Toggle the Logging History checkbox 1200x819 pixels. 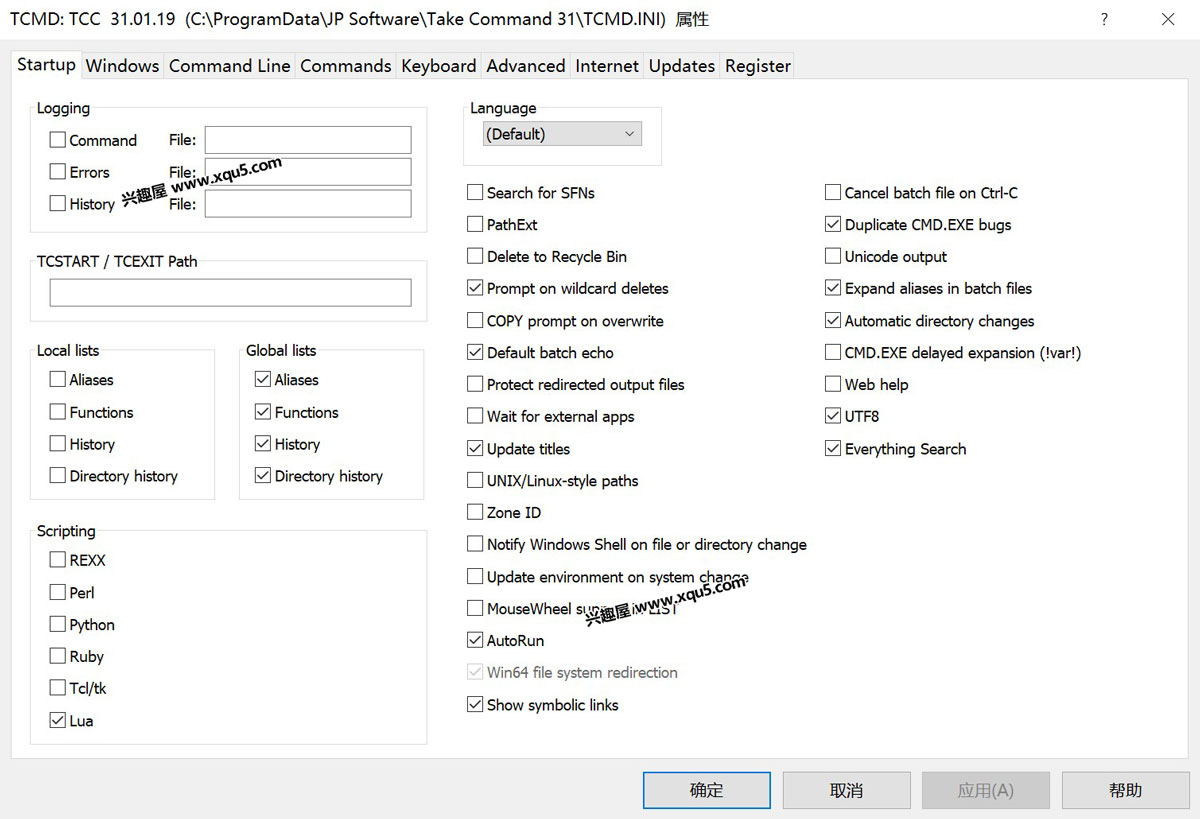58,204
